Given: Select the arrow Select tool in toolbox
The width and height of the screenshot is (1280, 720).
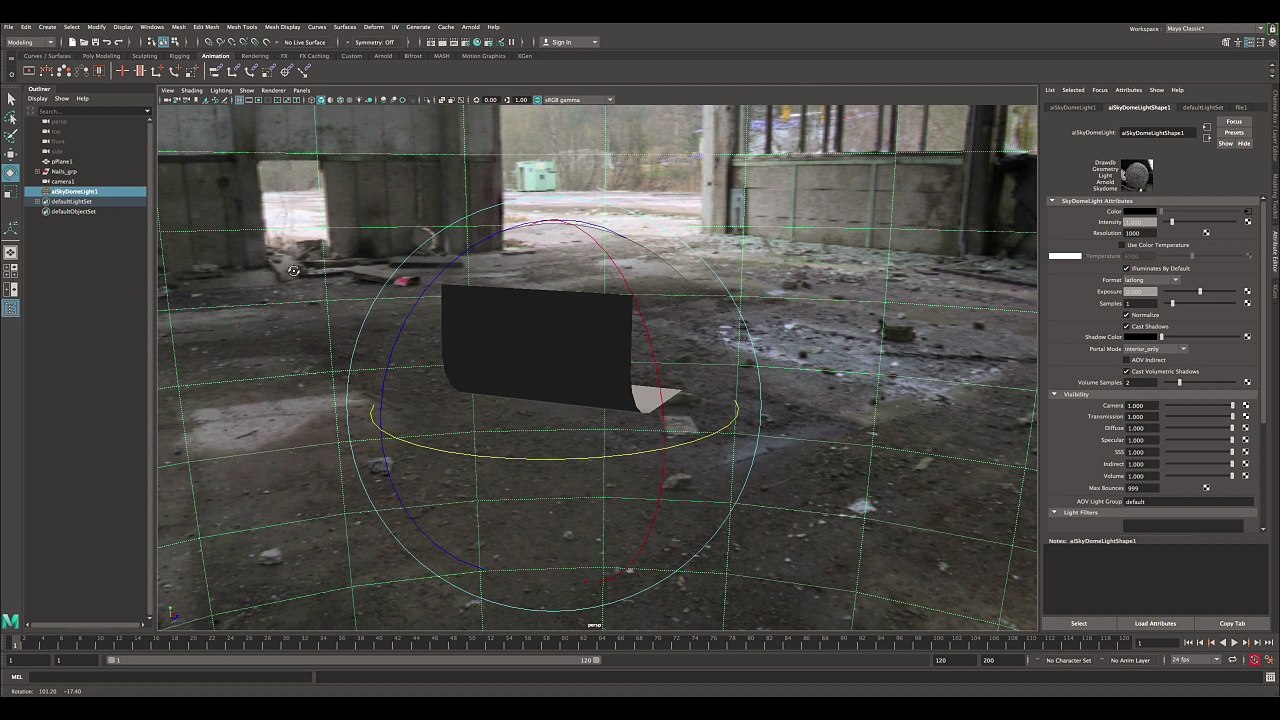Looking at the screenshot, I should 11,99.
